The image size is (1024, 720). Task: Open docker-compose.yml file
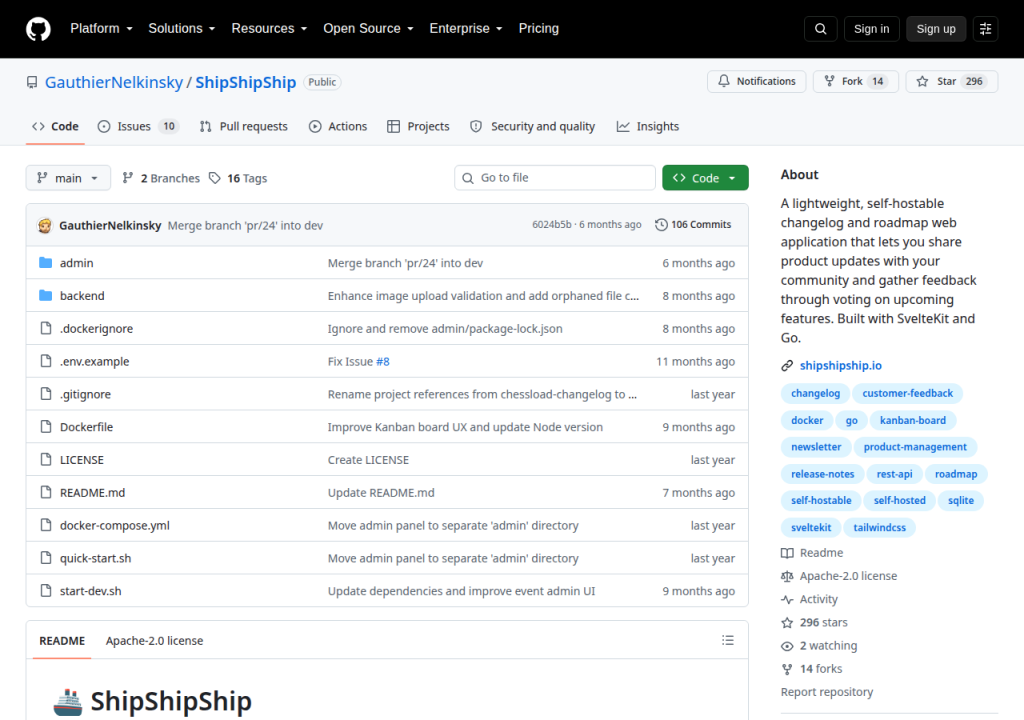115,525
